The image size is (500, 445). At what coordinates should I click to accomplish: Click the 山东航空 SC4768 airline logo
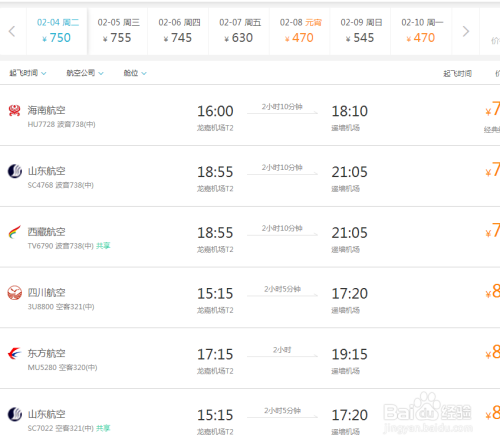tap(15, 171)
